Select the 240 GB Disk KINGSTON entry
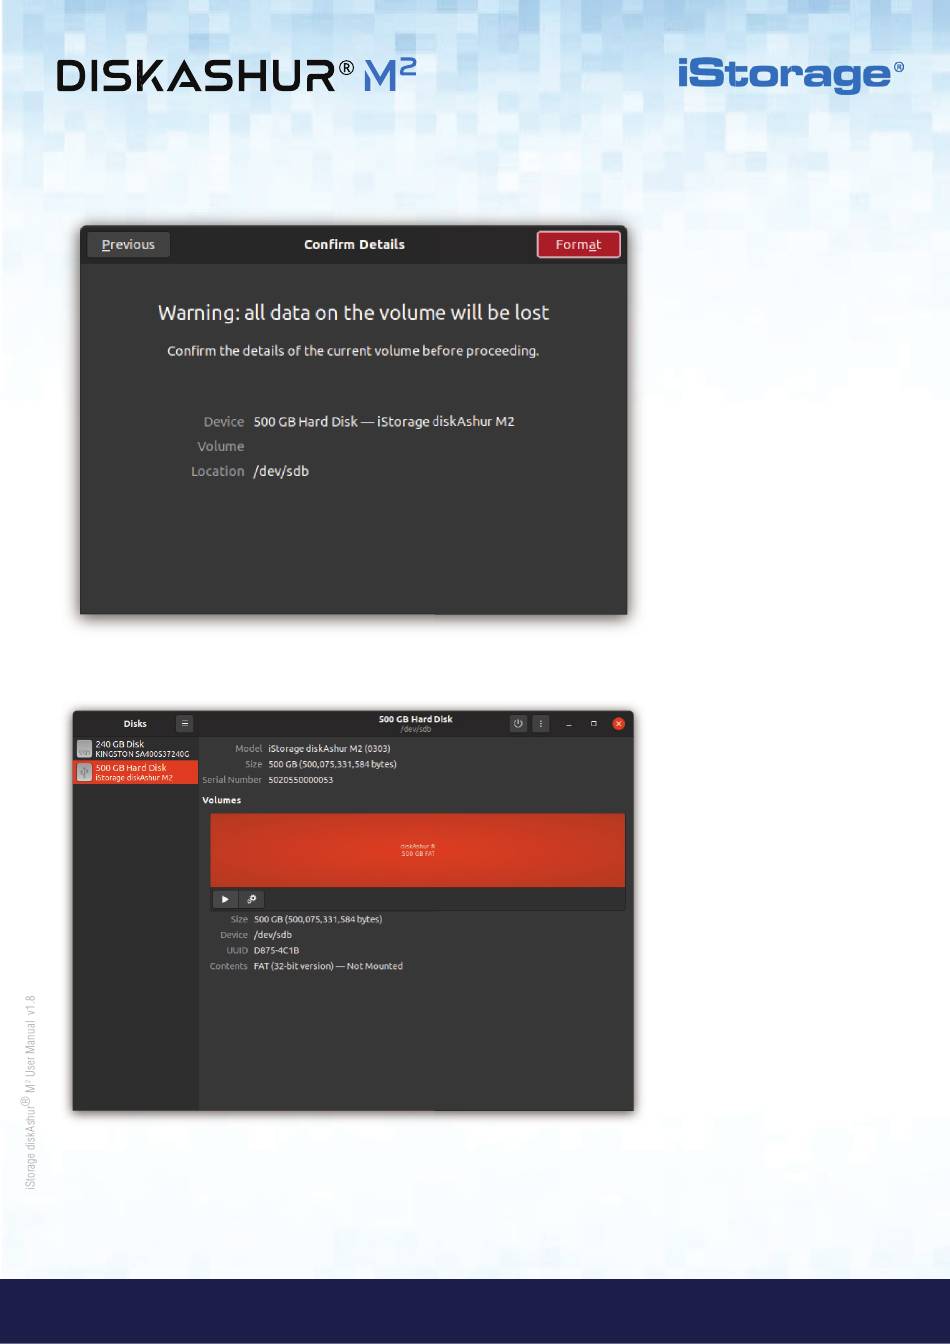 click(136, 749)
